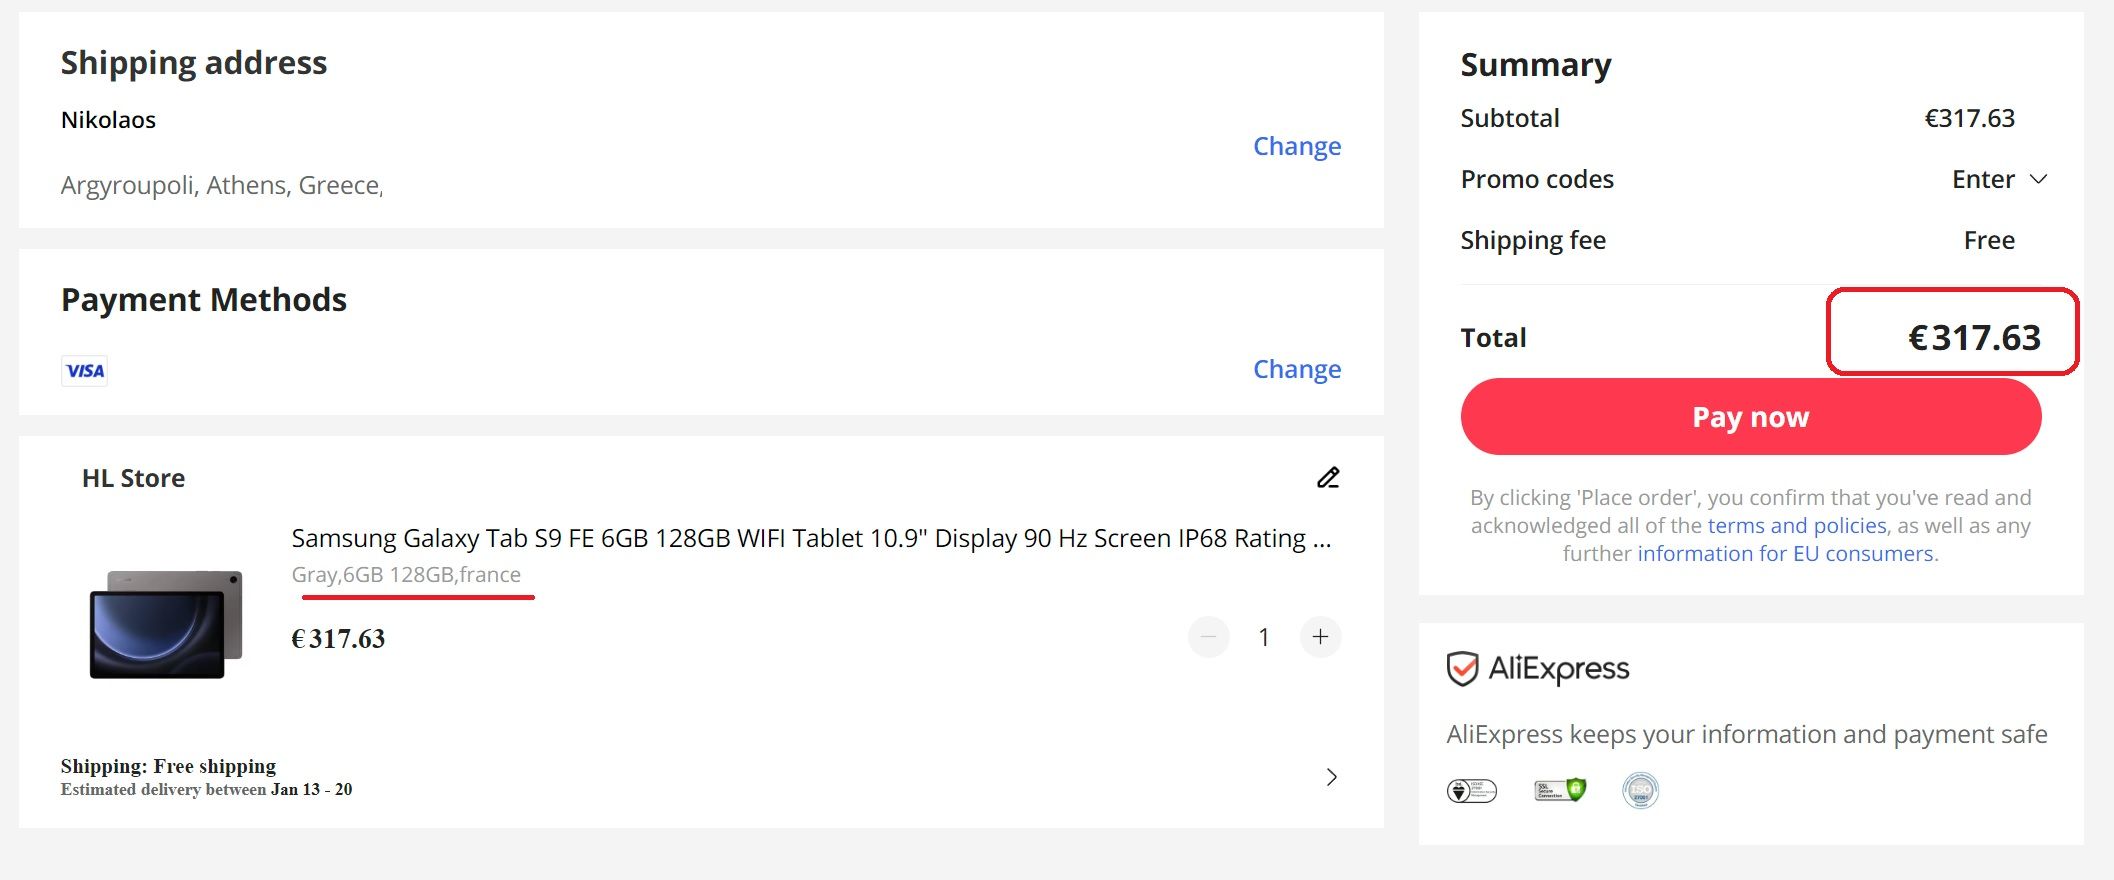Viewport: 2114px width, 880px height.
Task: Click the AliExpress shield logo icon
Action: (x=1462, y=669)
